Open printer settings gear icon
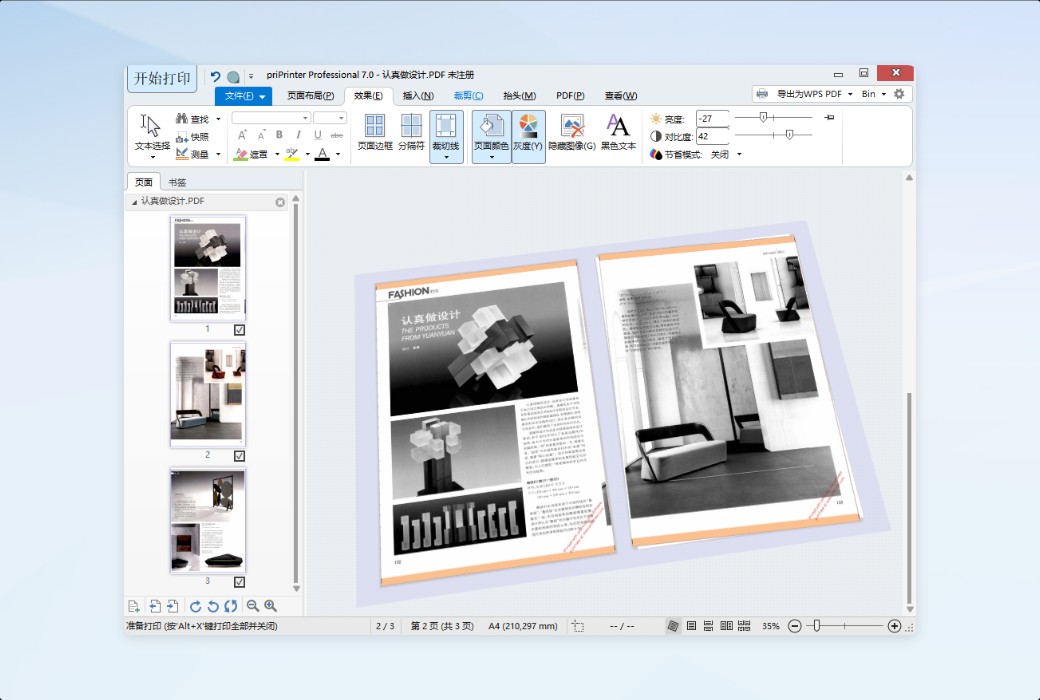Screen dimensions: 1040x700 tap(899, 94)
